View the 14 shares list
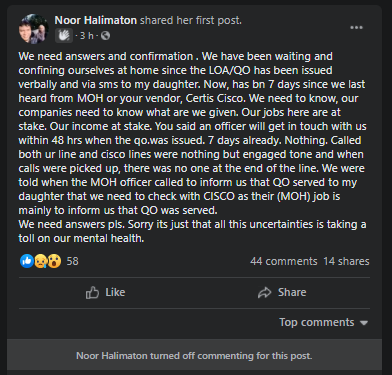The width and height of the screenshot is (392, 375). 346,261
